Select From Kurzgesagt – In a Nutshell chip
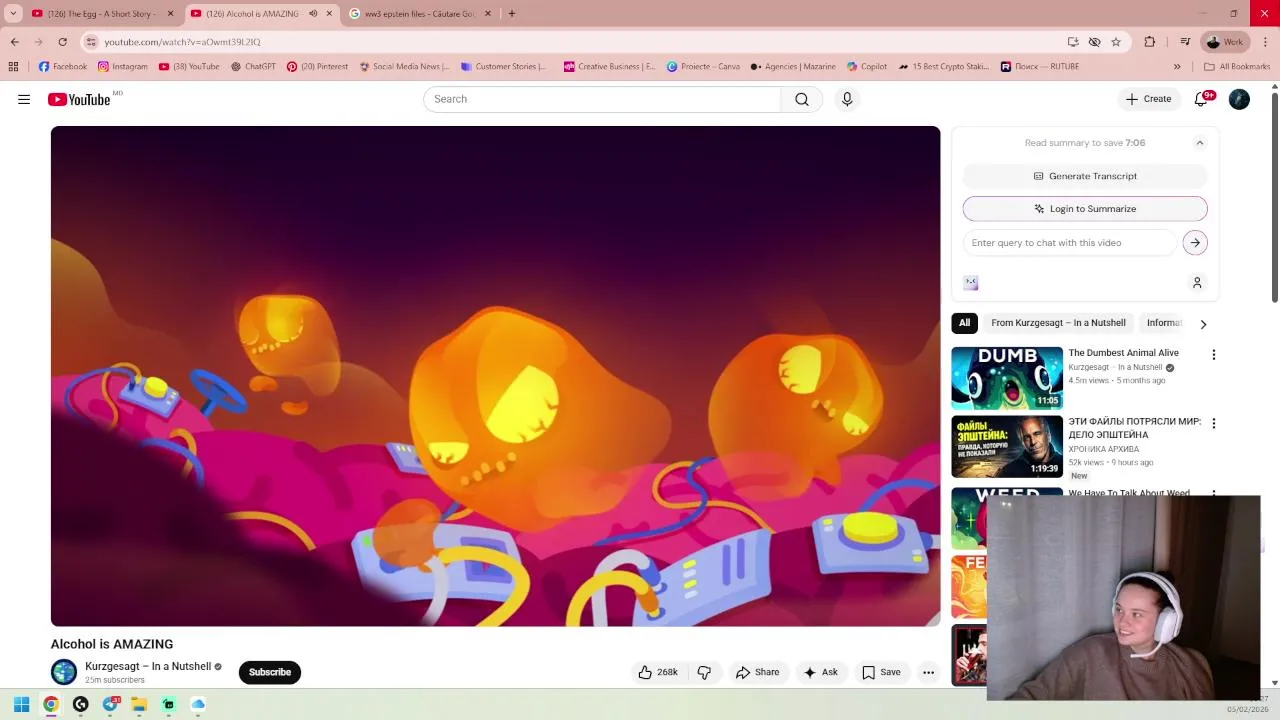Screen dimensions: 1280x720 [1058, 323]
